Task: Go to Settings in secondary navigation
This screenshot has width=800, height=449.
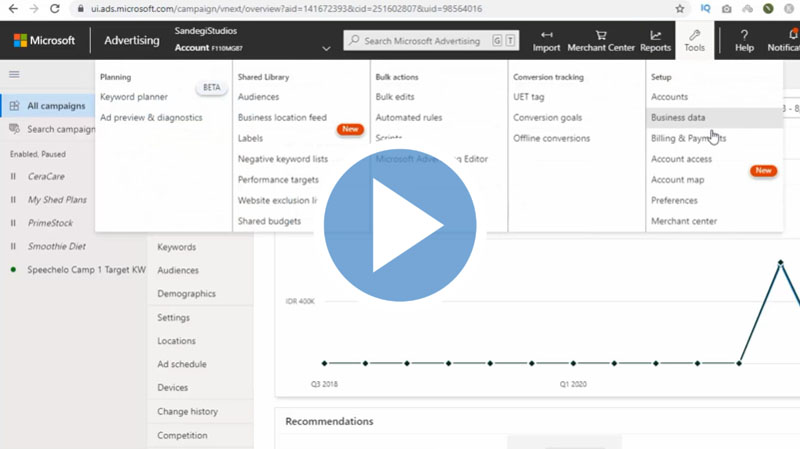Action: 173,317
